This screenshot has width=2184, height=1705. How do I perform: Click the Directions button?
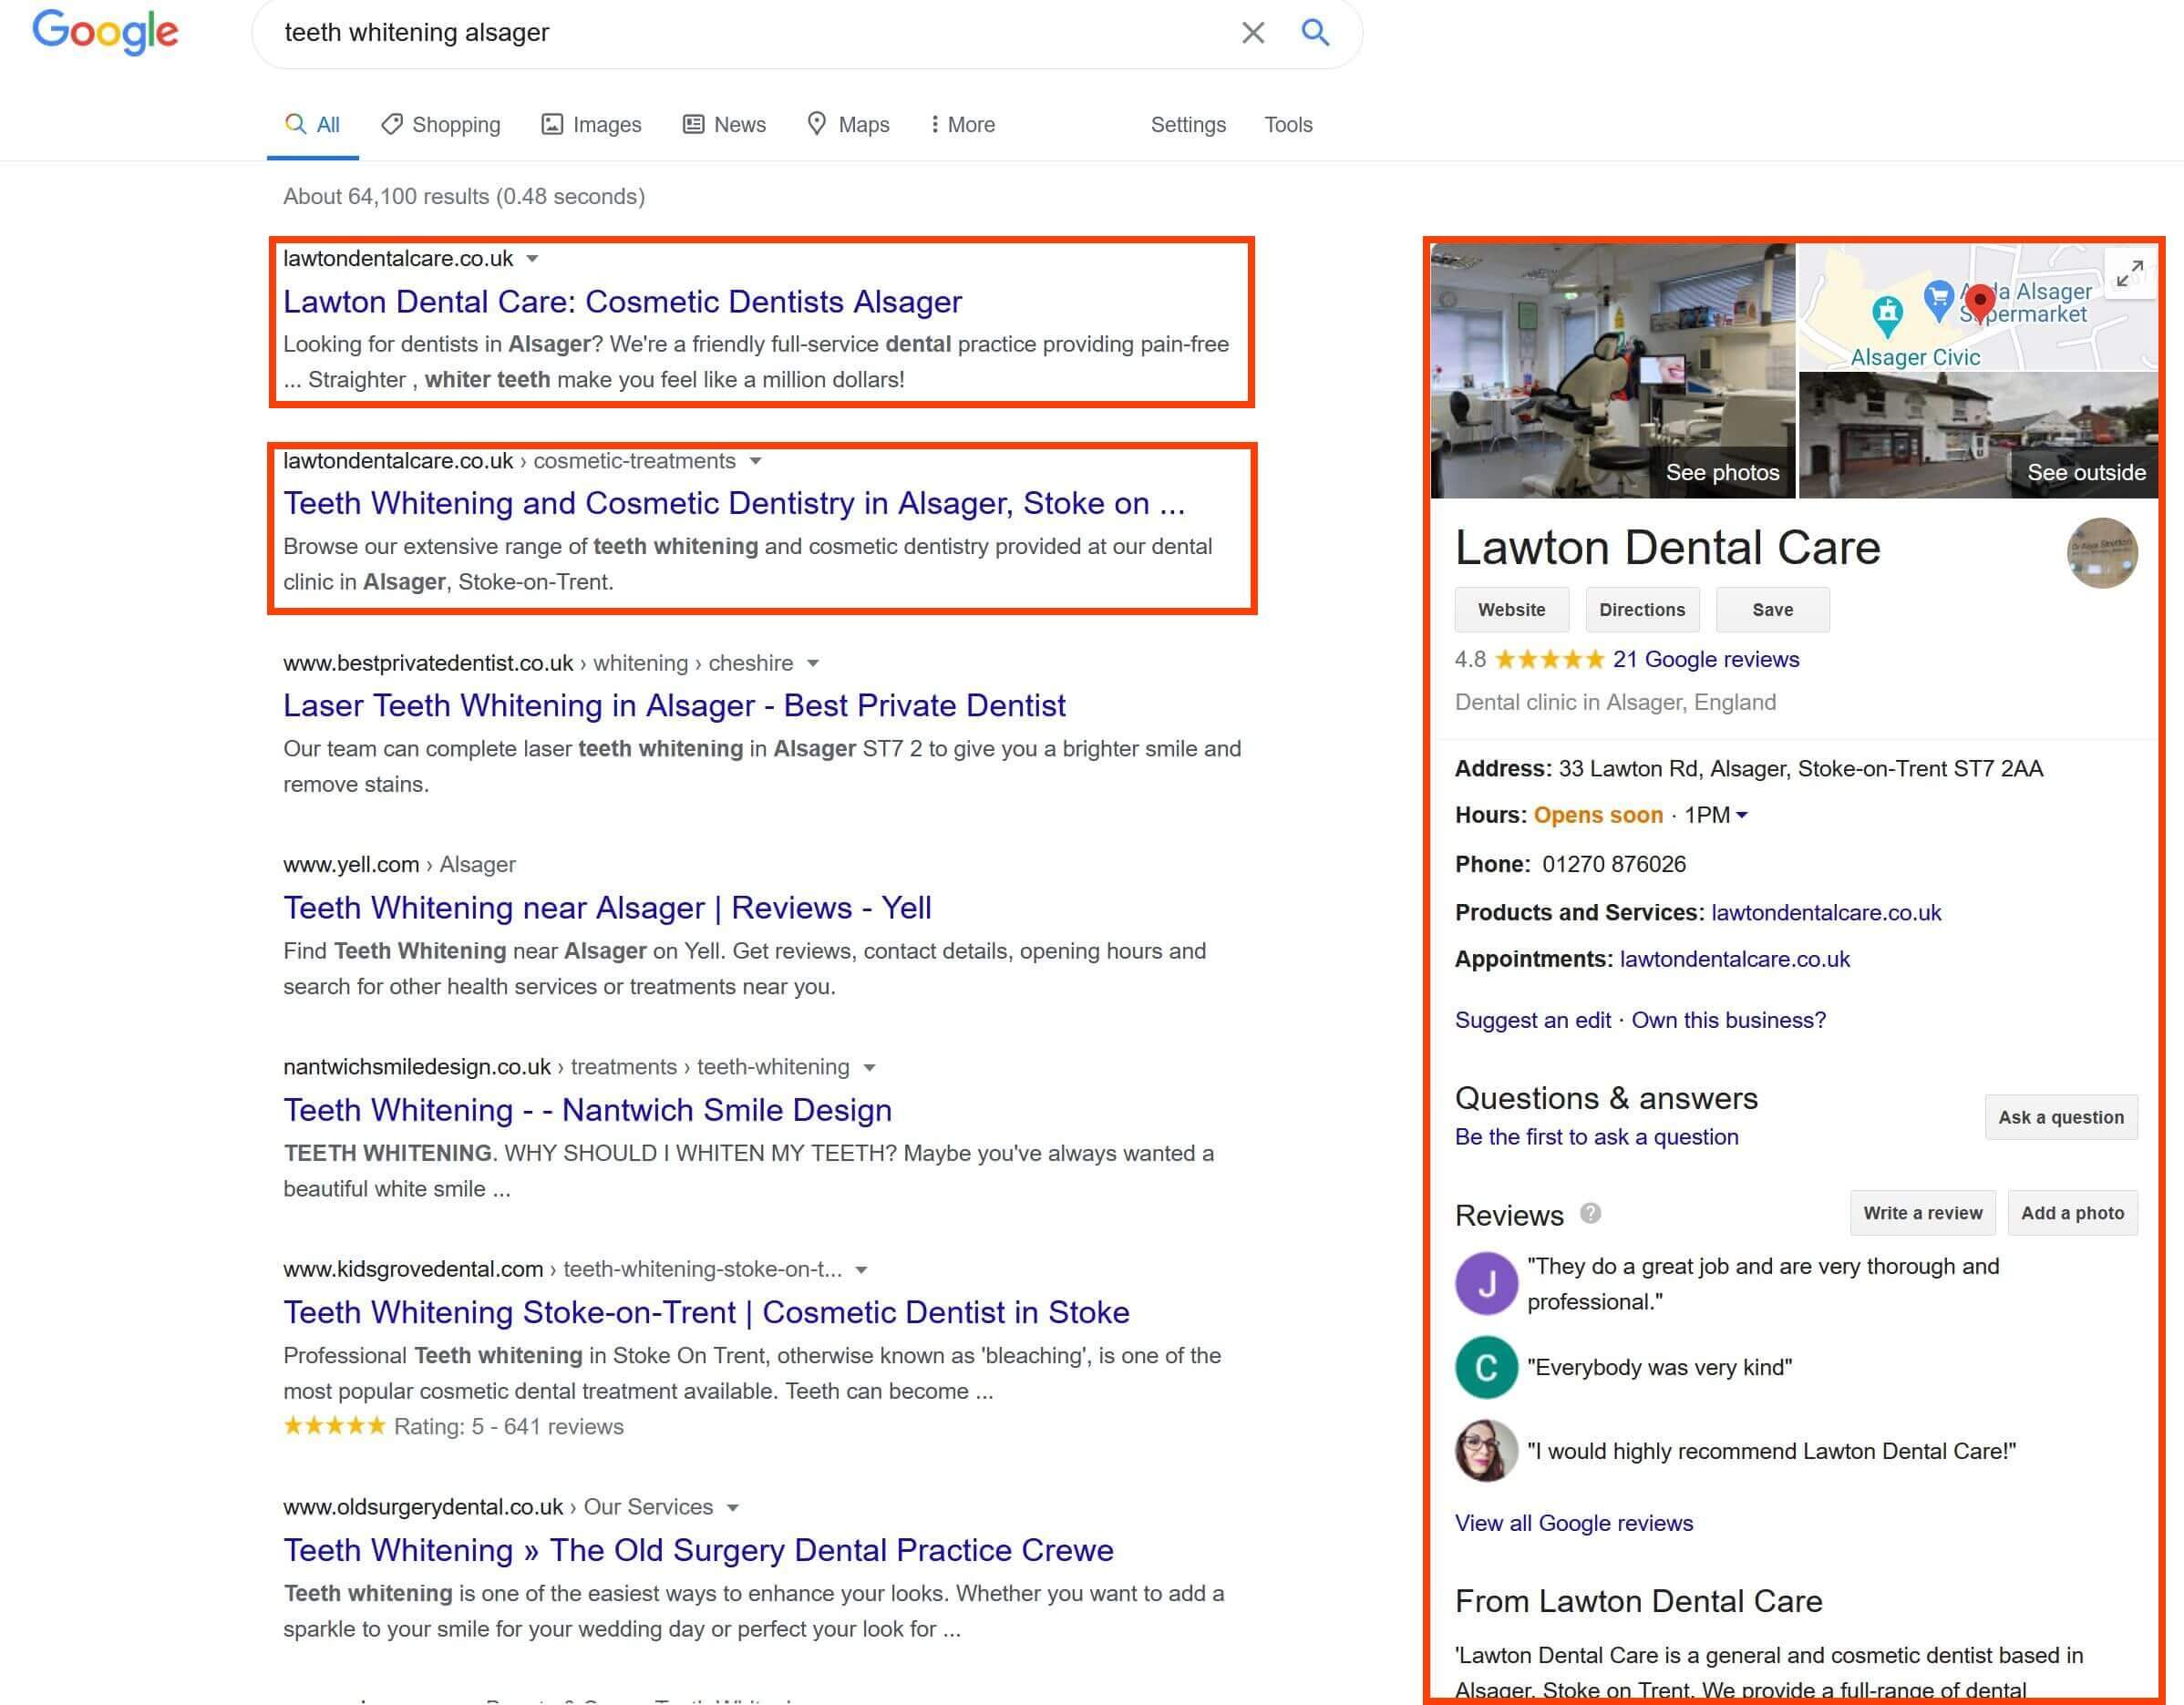coord(1641,610)
